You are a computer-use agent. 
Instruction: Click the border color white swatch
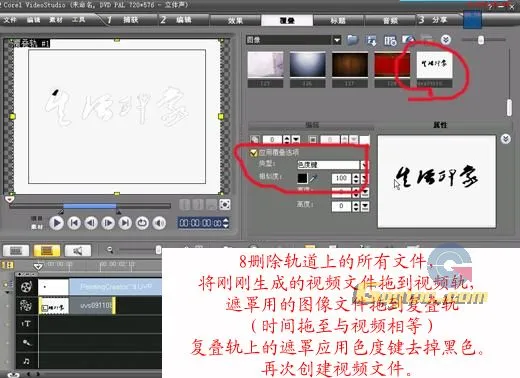point(364,139)
